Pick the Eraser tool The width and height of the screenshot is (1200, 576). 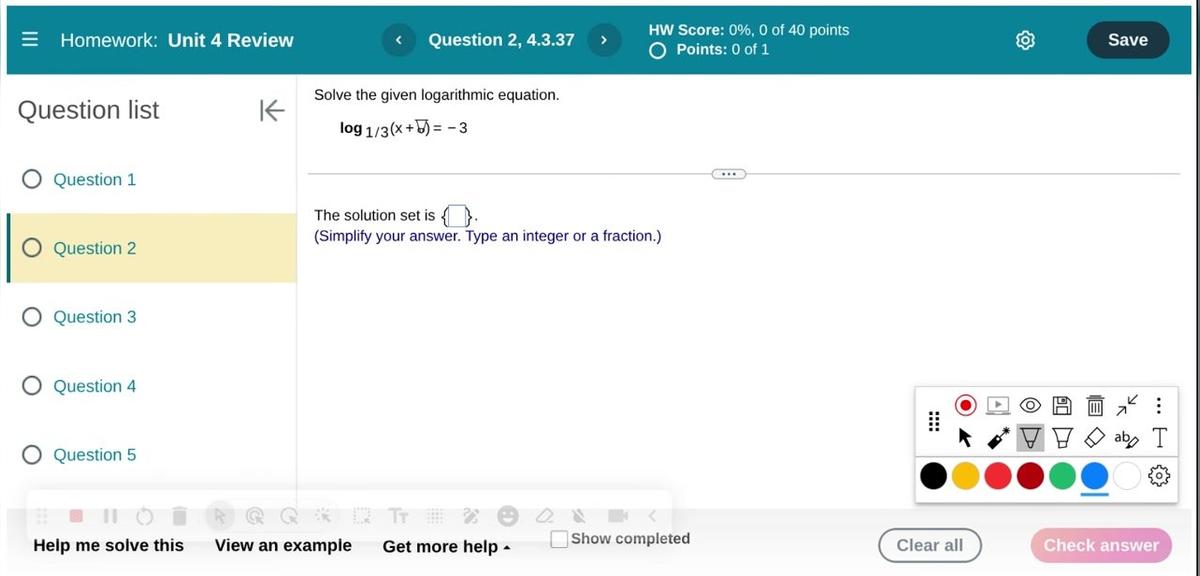1094,438
